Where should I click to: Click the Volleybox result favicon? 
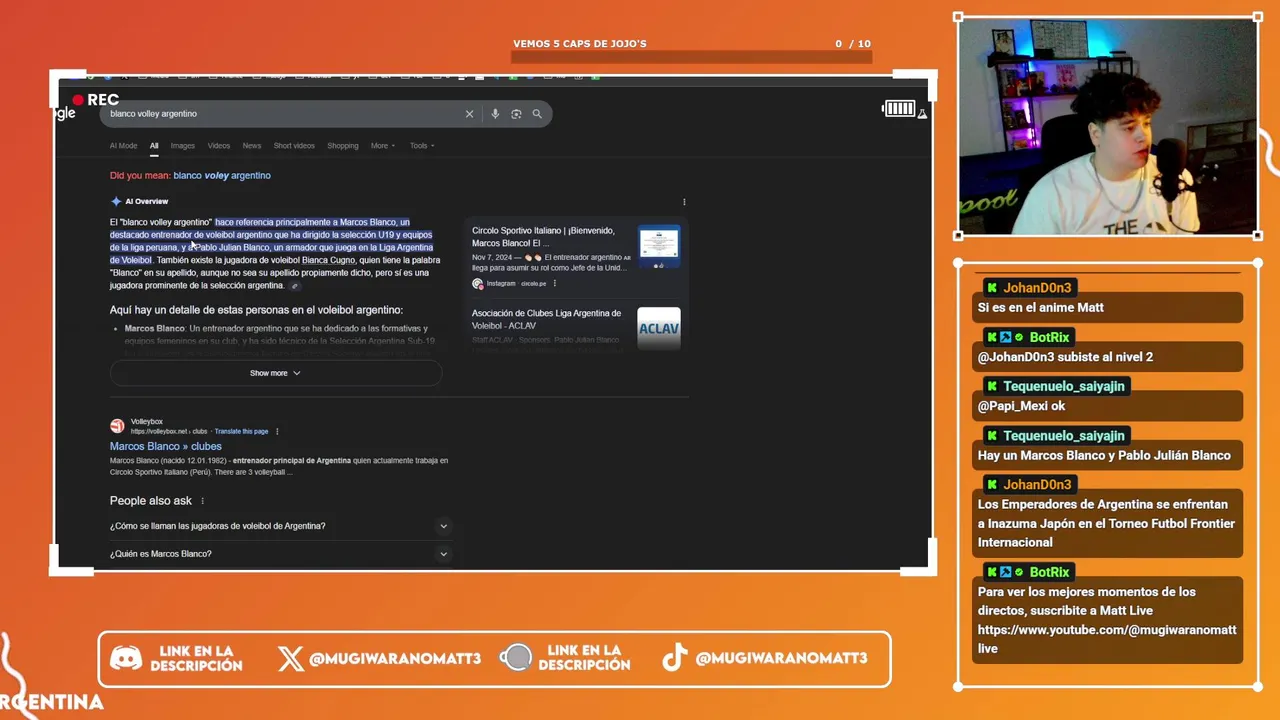(117, 426)
